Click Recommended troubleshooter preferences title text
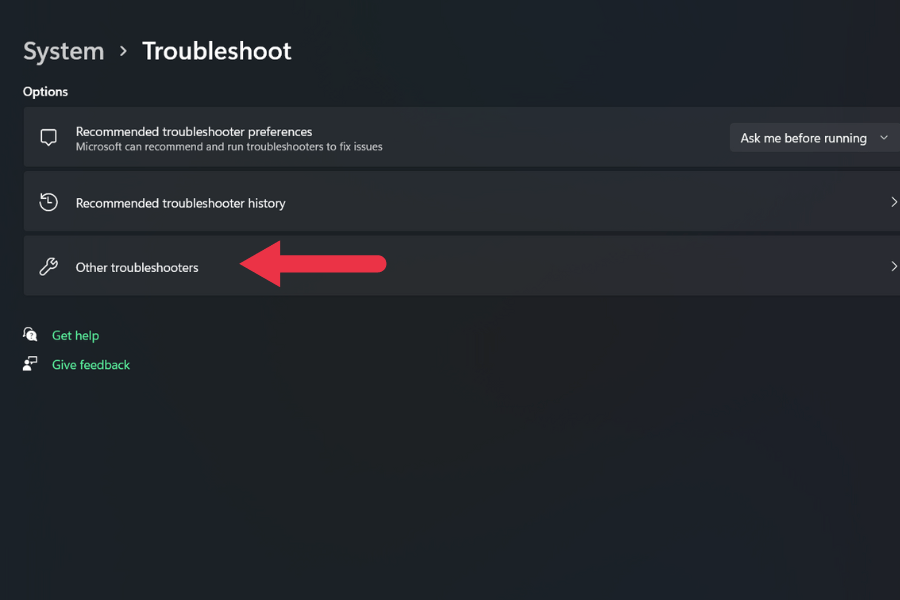The width and height of the screenshot is (900, 600). pyautogui.click(x=194, y=131)
